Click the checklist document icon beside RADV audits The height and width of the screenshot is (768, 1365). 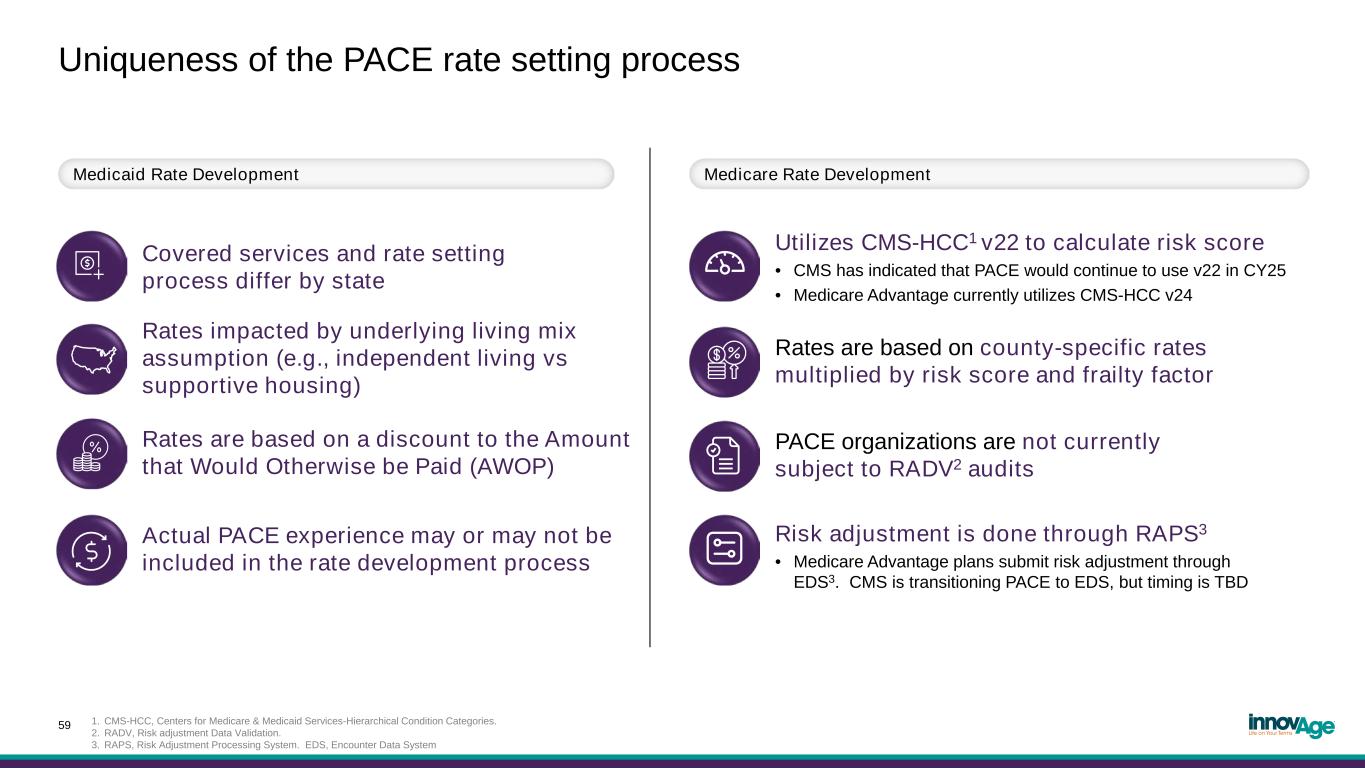click(725, 456)
